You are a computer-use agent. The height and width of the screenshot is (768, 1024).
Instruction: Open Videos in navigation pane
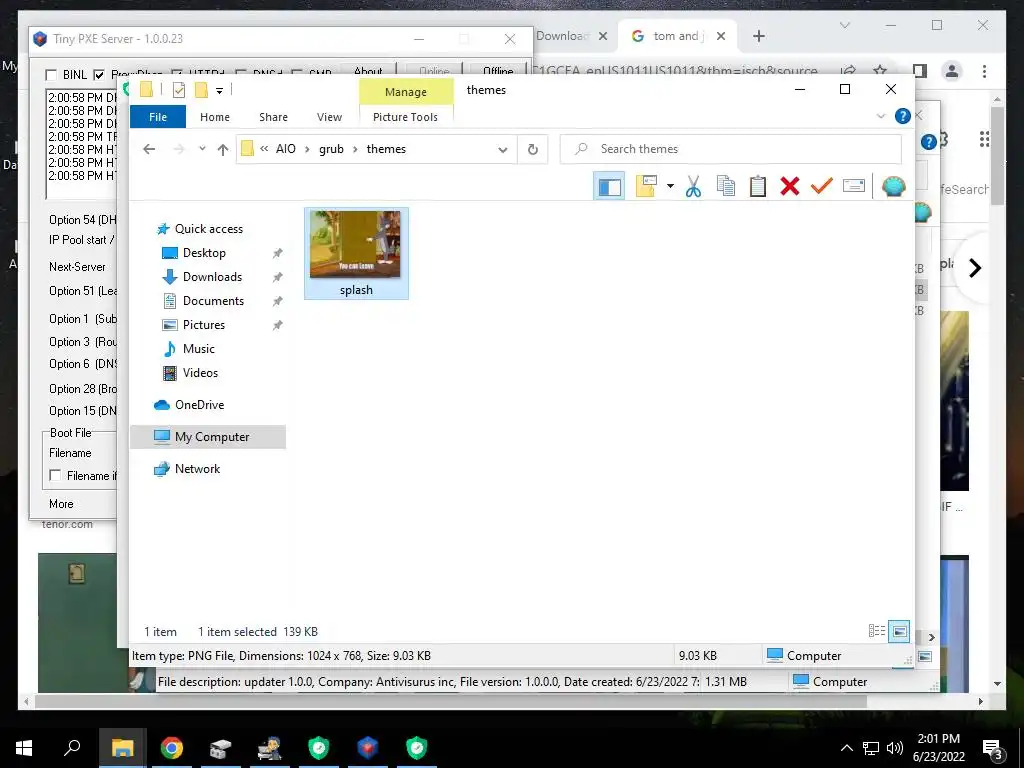pos(200,373)
